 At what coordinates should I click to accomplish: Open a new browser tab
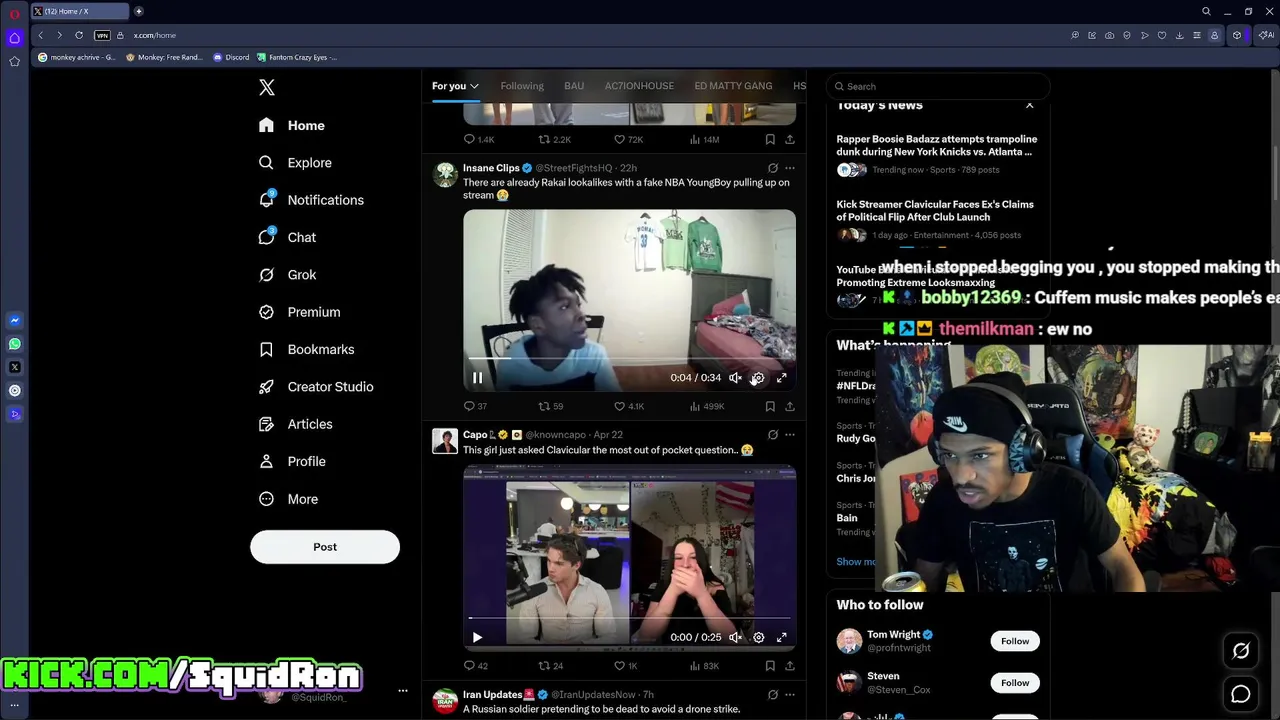point(138,11)
